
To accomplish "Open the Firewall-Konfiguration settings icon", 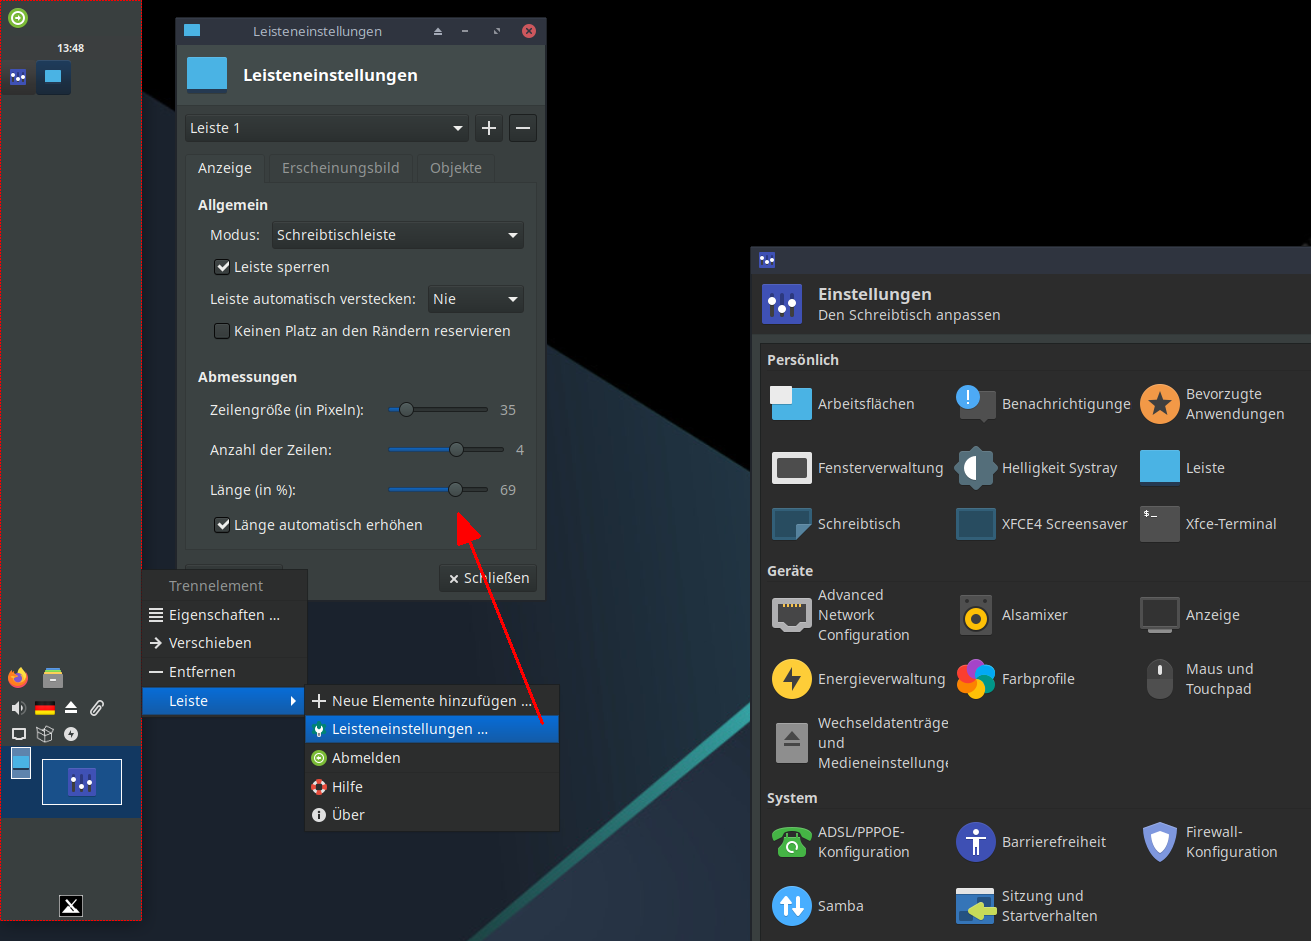I will click(x=1160, y=842).
